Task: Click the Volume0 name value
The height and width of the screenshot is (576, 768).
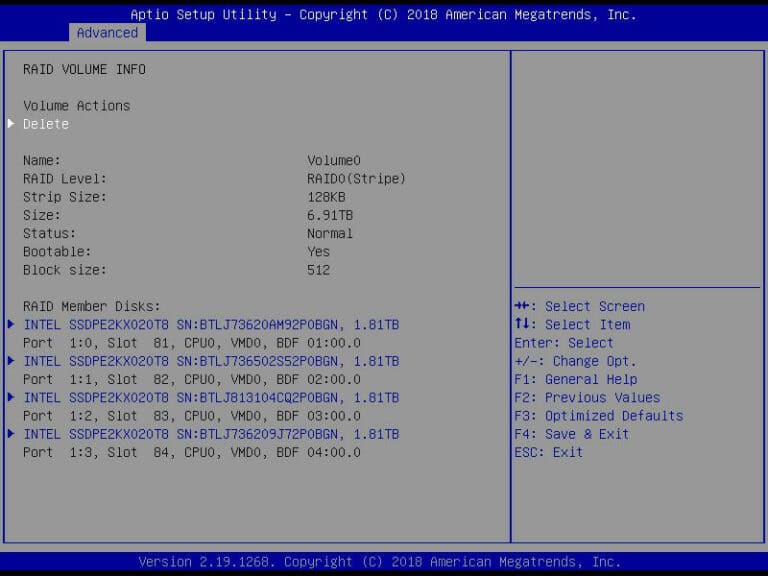Action: pyautogui.click(x=334, y=161)
